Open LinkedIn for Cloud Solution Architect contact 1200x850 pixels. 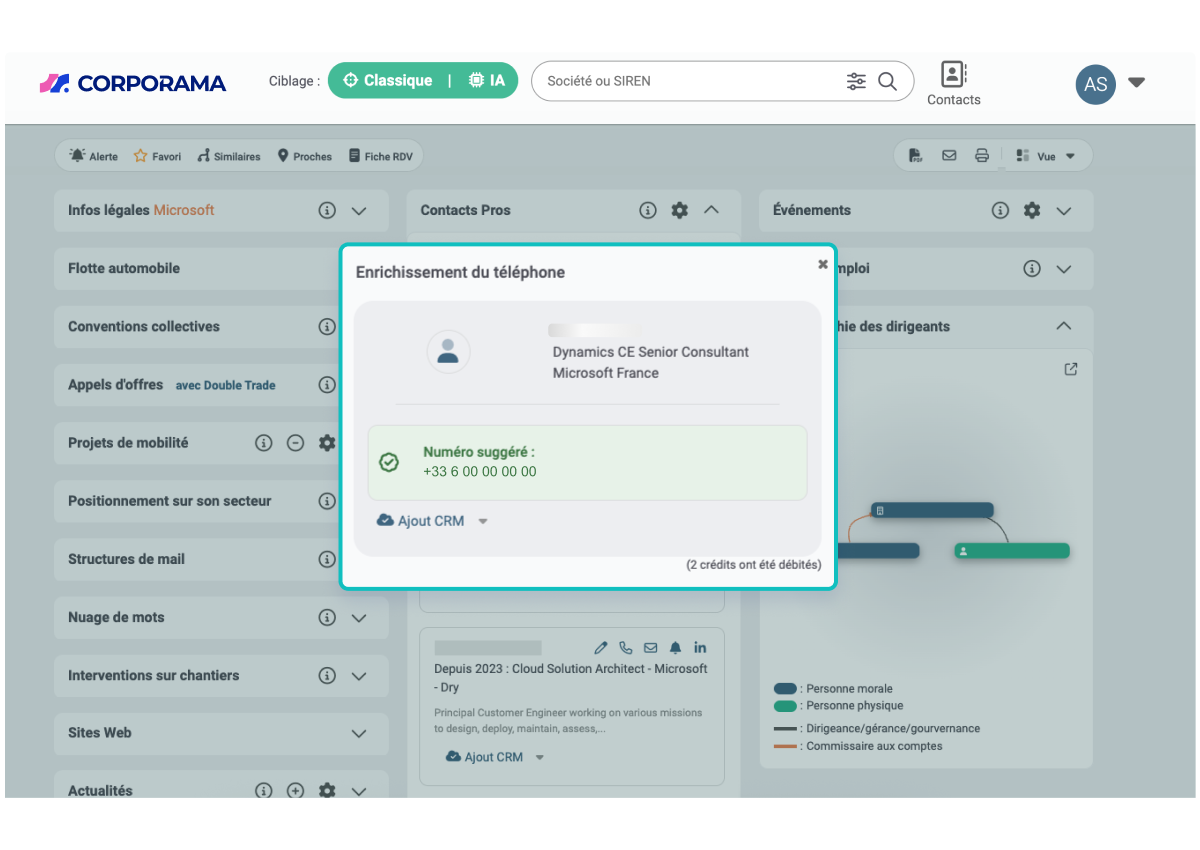[x=700, y=648]
